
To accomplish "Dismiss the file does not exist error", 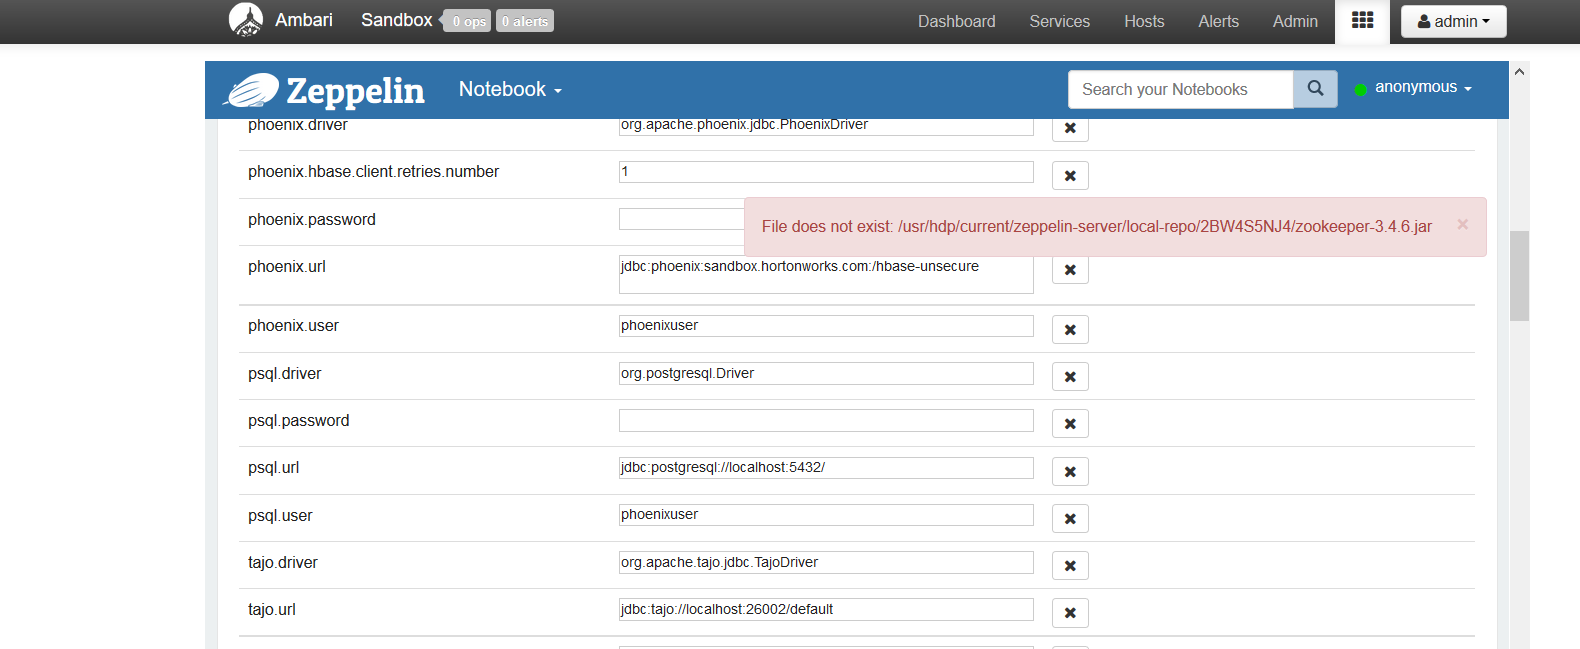I will (x=1462, y=224).
